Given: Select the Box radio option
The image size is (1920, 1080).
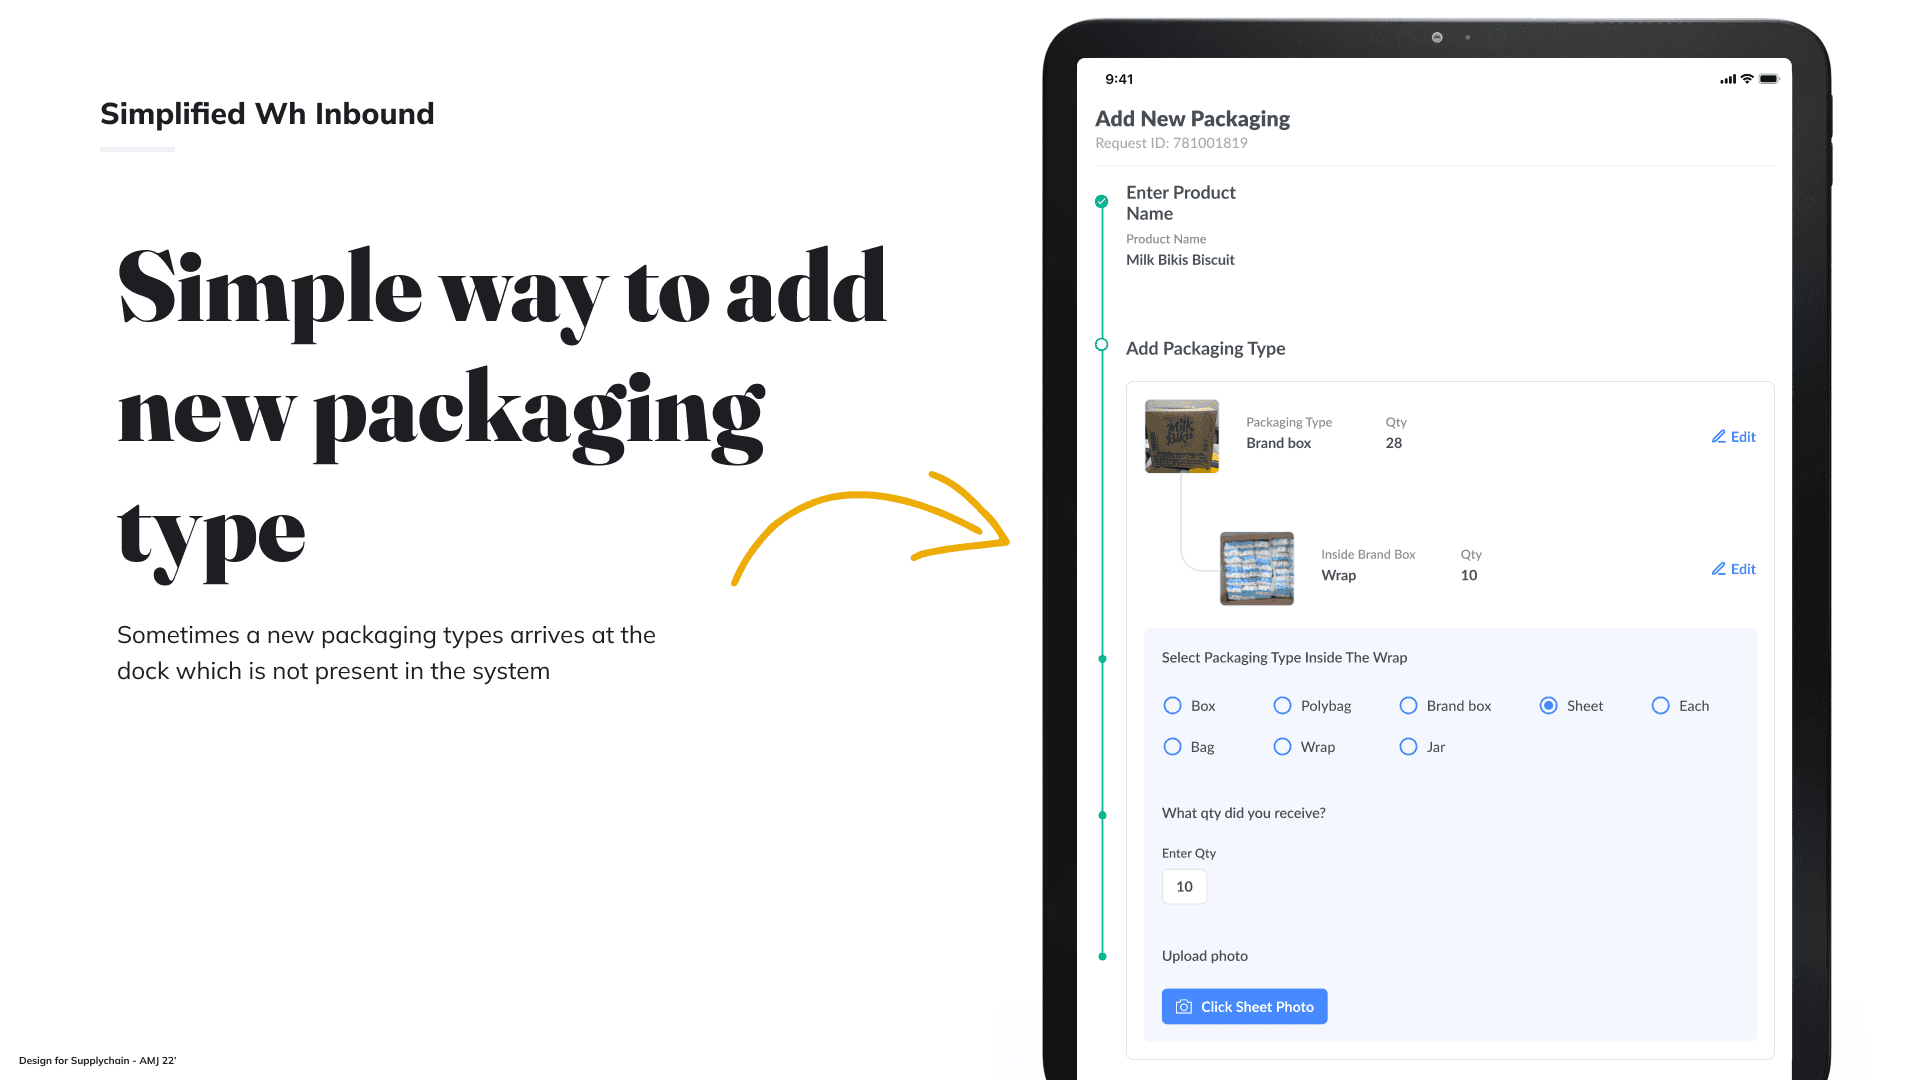Looking at the screenshot, I should pos(1172,706).
